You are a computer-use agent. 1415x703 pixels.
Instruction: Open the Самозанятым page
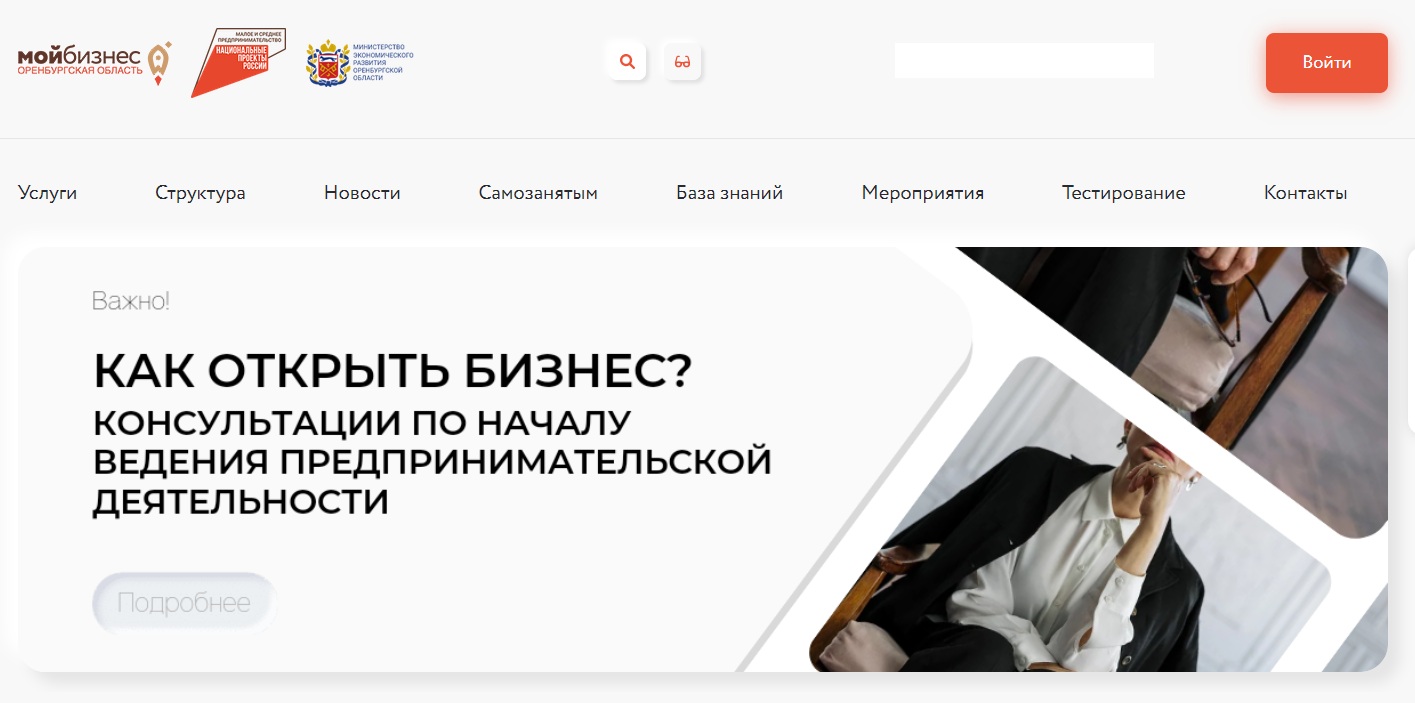[538, 193]
